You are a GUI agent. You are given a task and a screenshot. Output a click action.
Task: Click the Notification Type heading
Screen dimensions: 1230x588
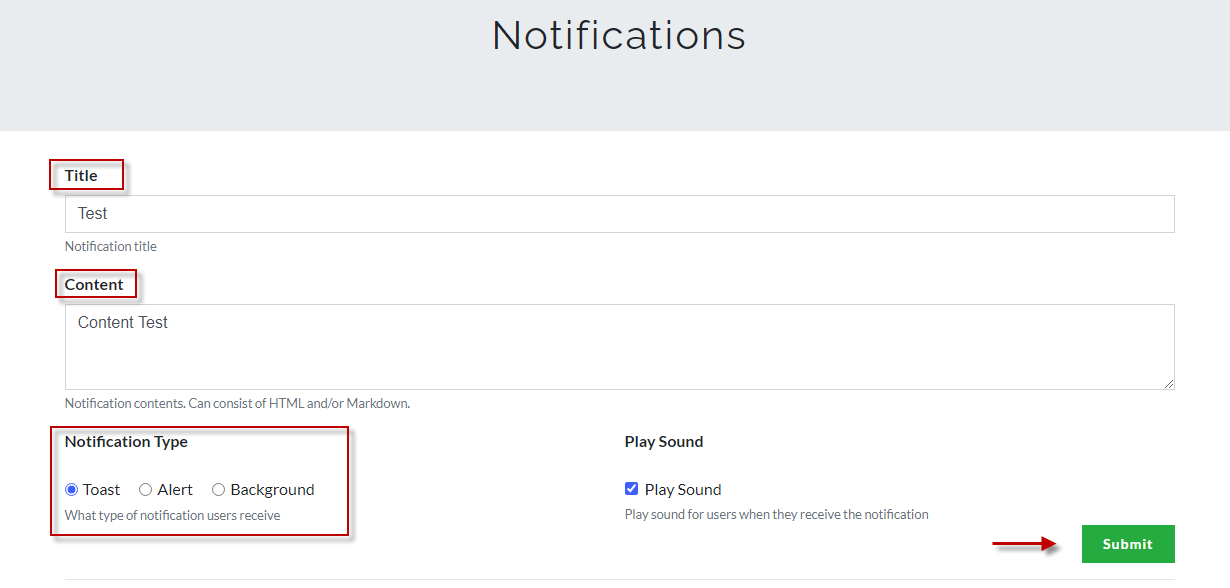click(x=126, y=442)
